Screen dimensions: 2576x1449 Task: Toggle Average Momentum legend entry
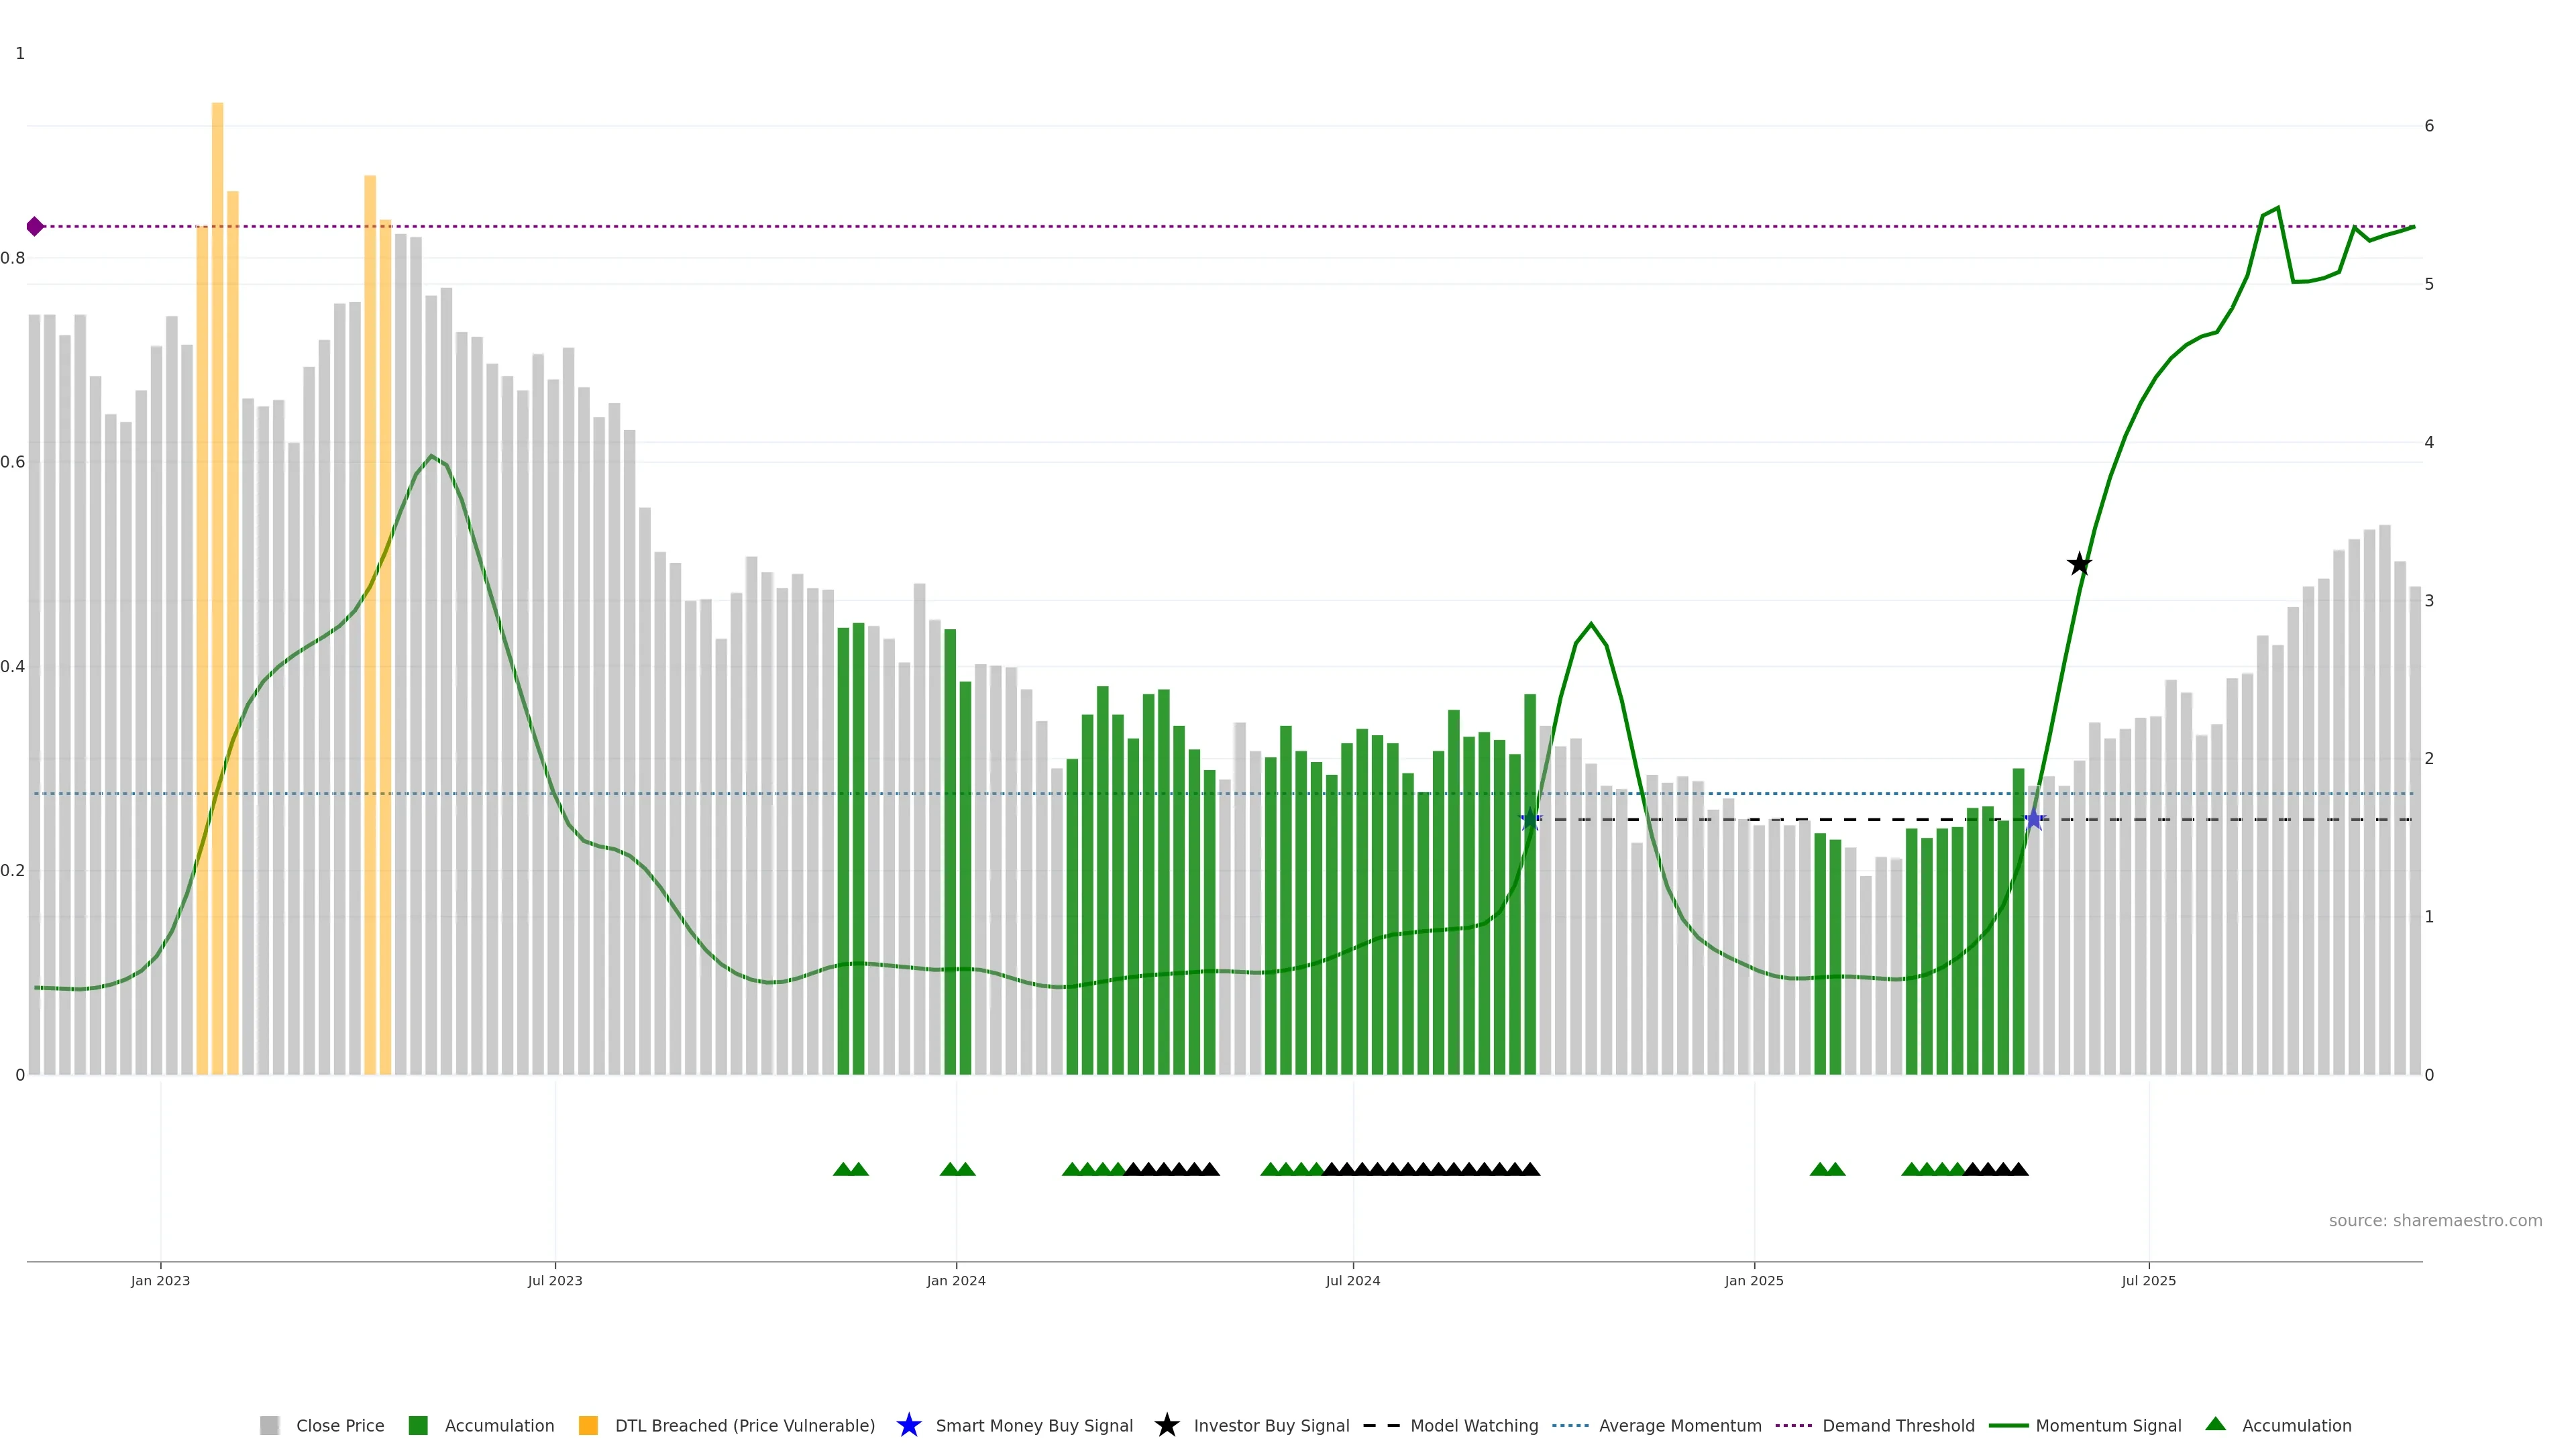click(1679, 1426)
